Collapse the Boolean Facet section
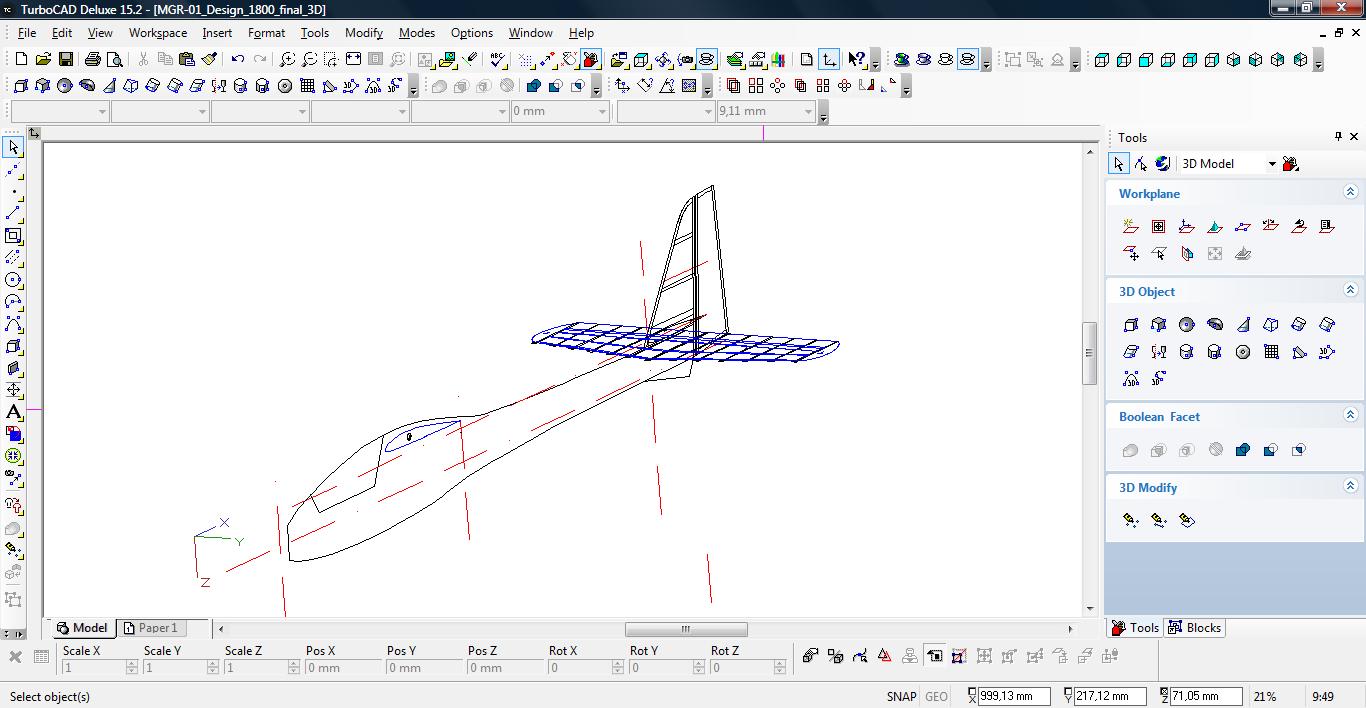 tap(1350, 416)
